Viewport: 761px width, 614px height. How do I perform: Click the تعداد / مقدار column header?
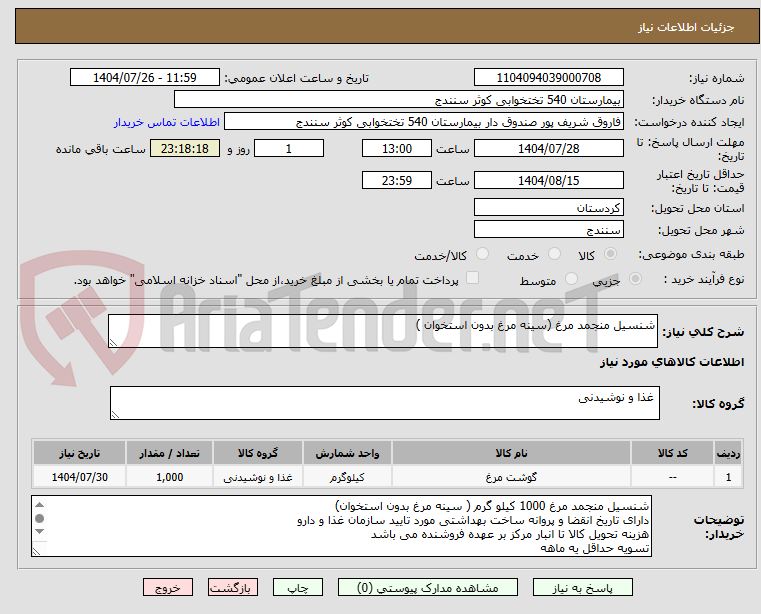point(169,453)
